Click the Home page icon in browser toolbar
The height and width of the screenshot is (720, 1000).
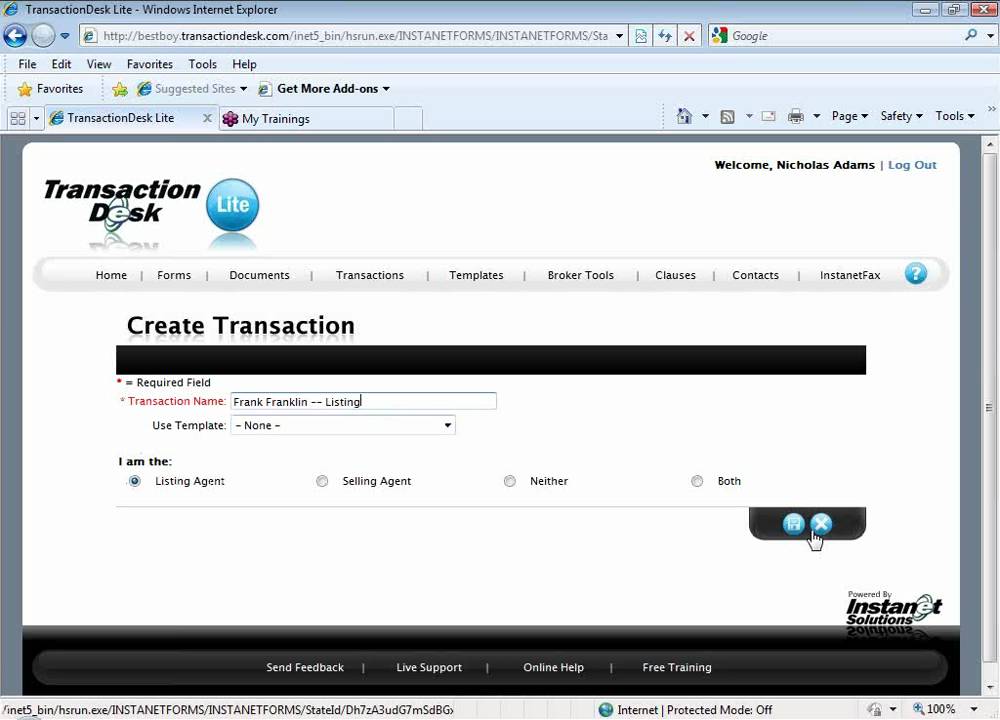(684, 116)
